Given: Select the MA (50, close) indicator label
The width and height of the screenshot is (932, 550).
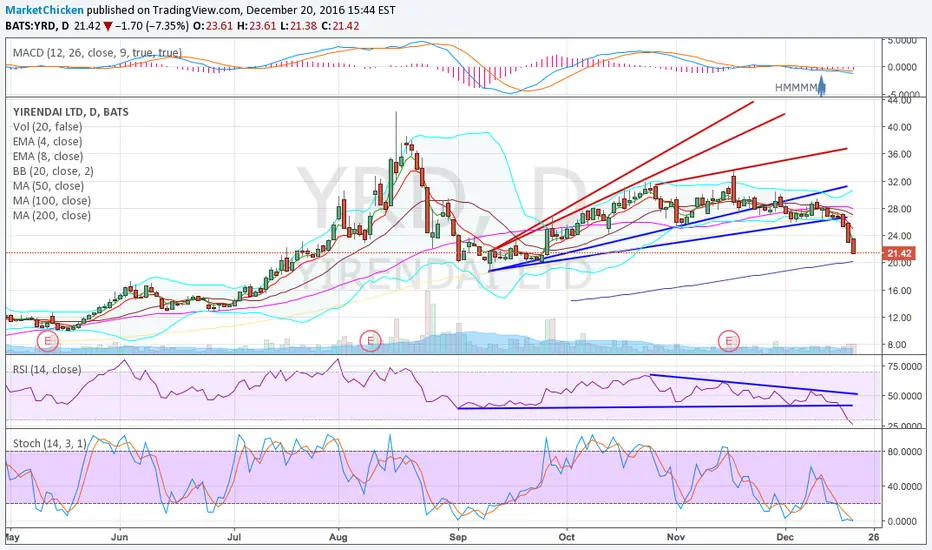Looking at the screenshot, I should [x=48, y=186].
